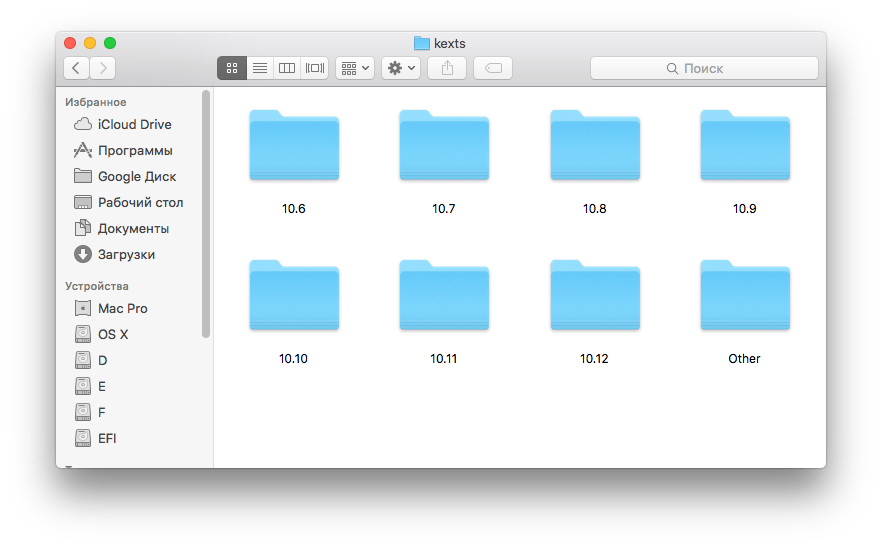Click the search field Поиск
Image resolution: width=882 pixels, height=548 pixels.
704,68
